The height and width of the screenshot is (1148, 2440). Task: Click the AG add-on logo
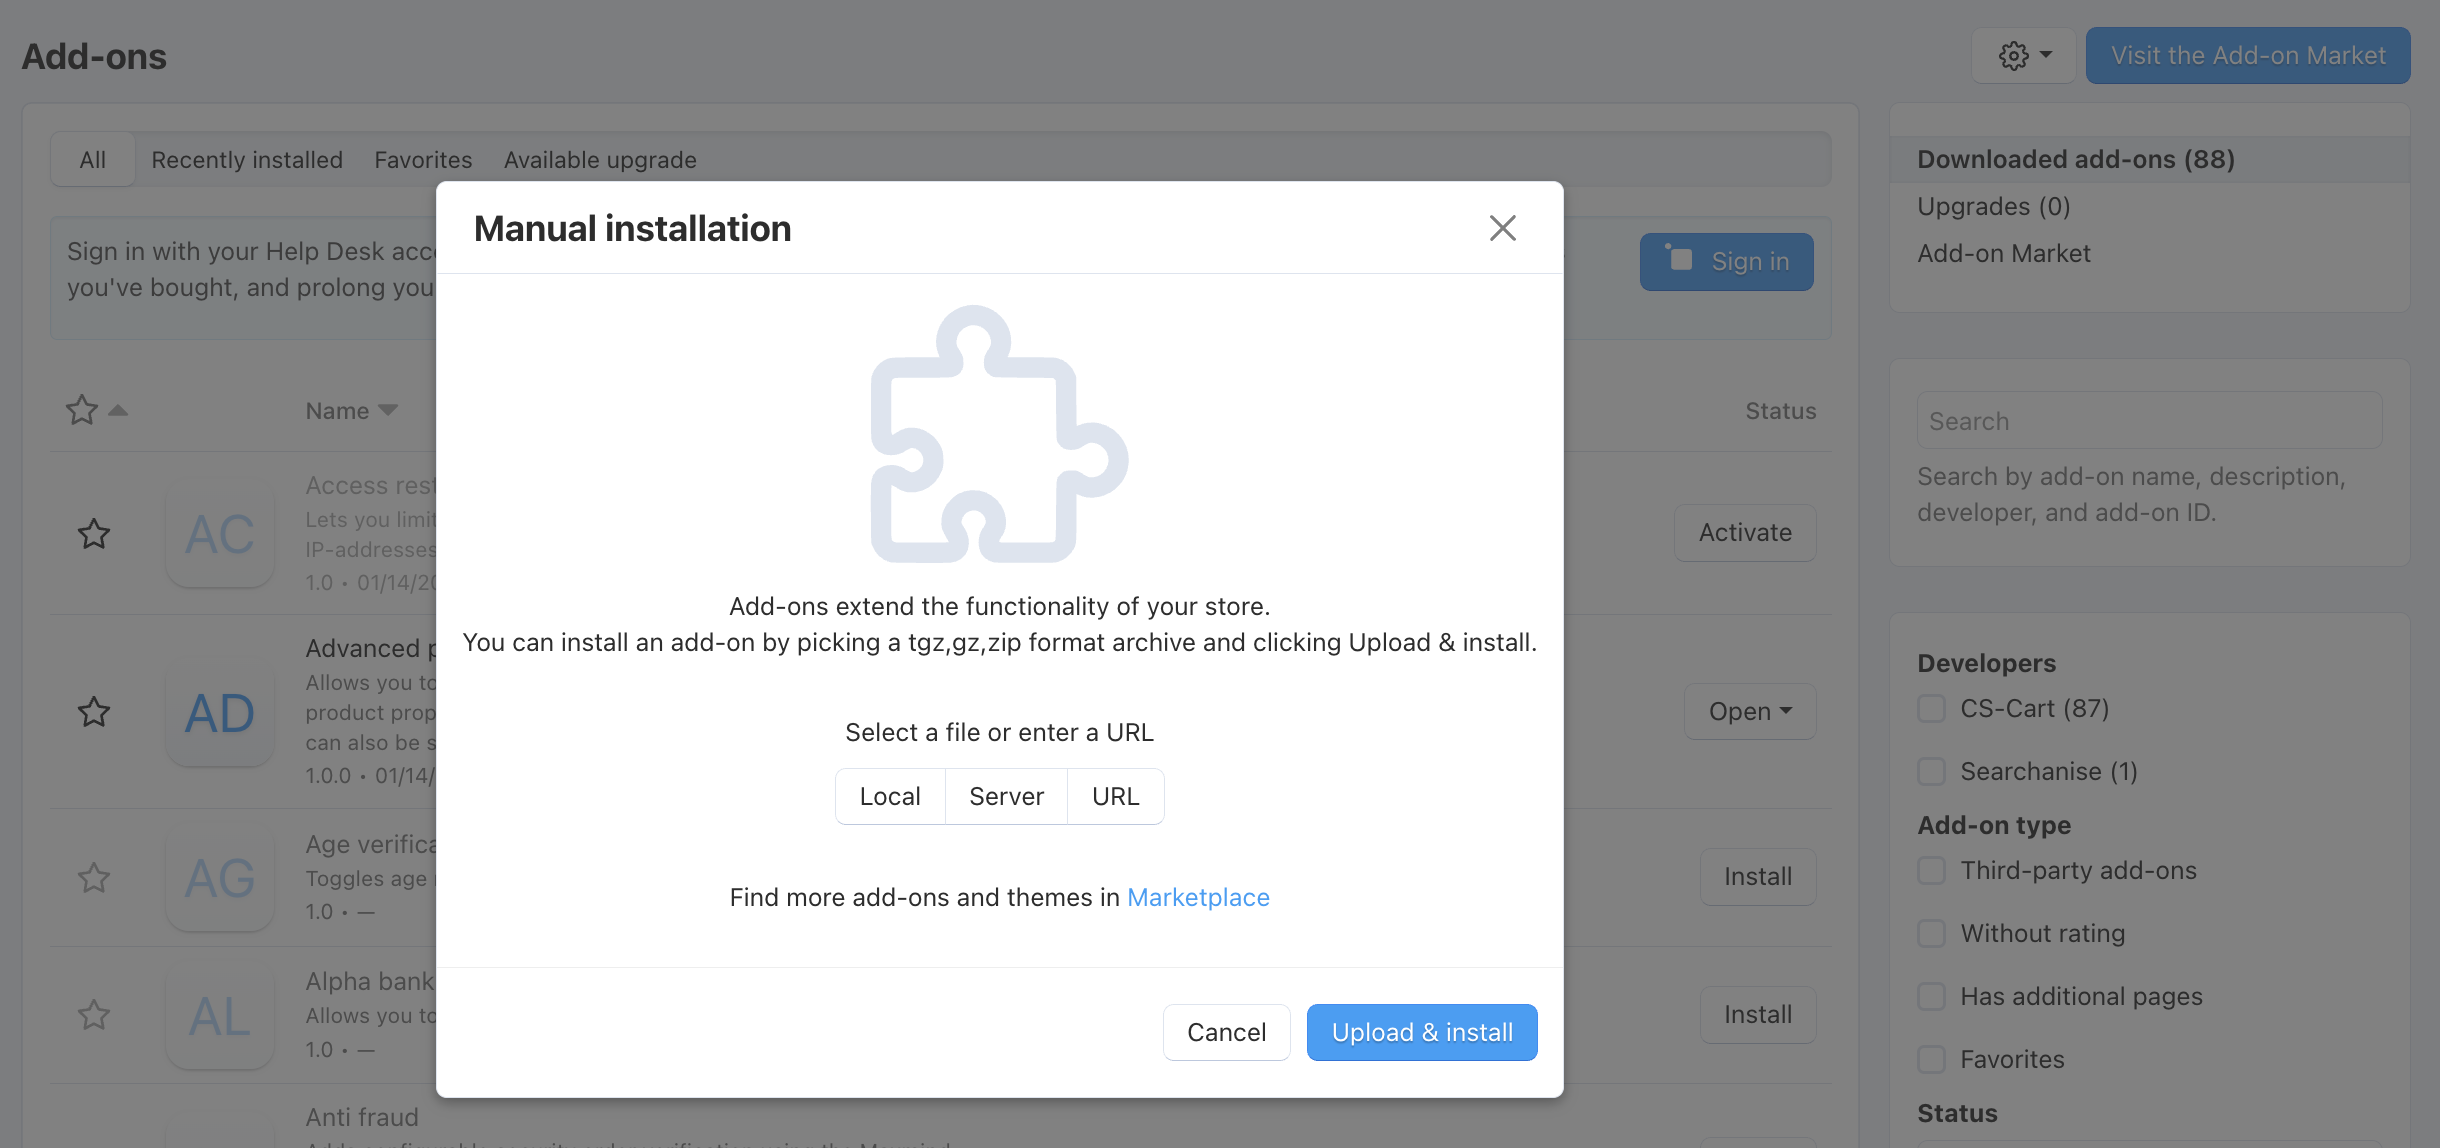coord(220,879)
